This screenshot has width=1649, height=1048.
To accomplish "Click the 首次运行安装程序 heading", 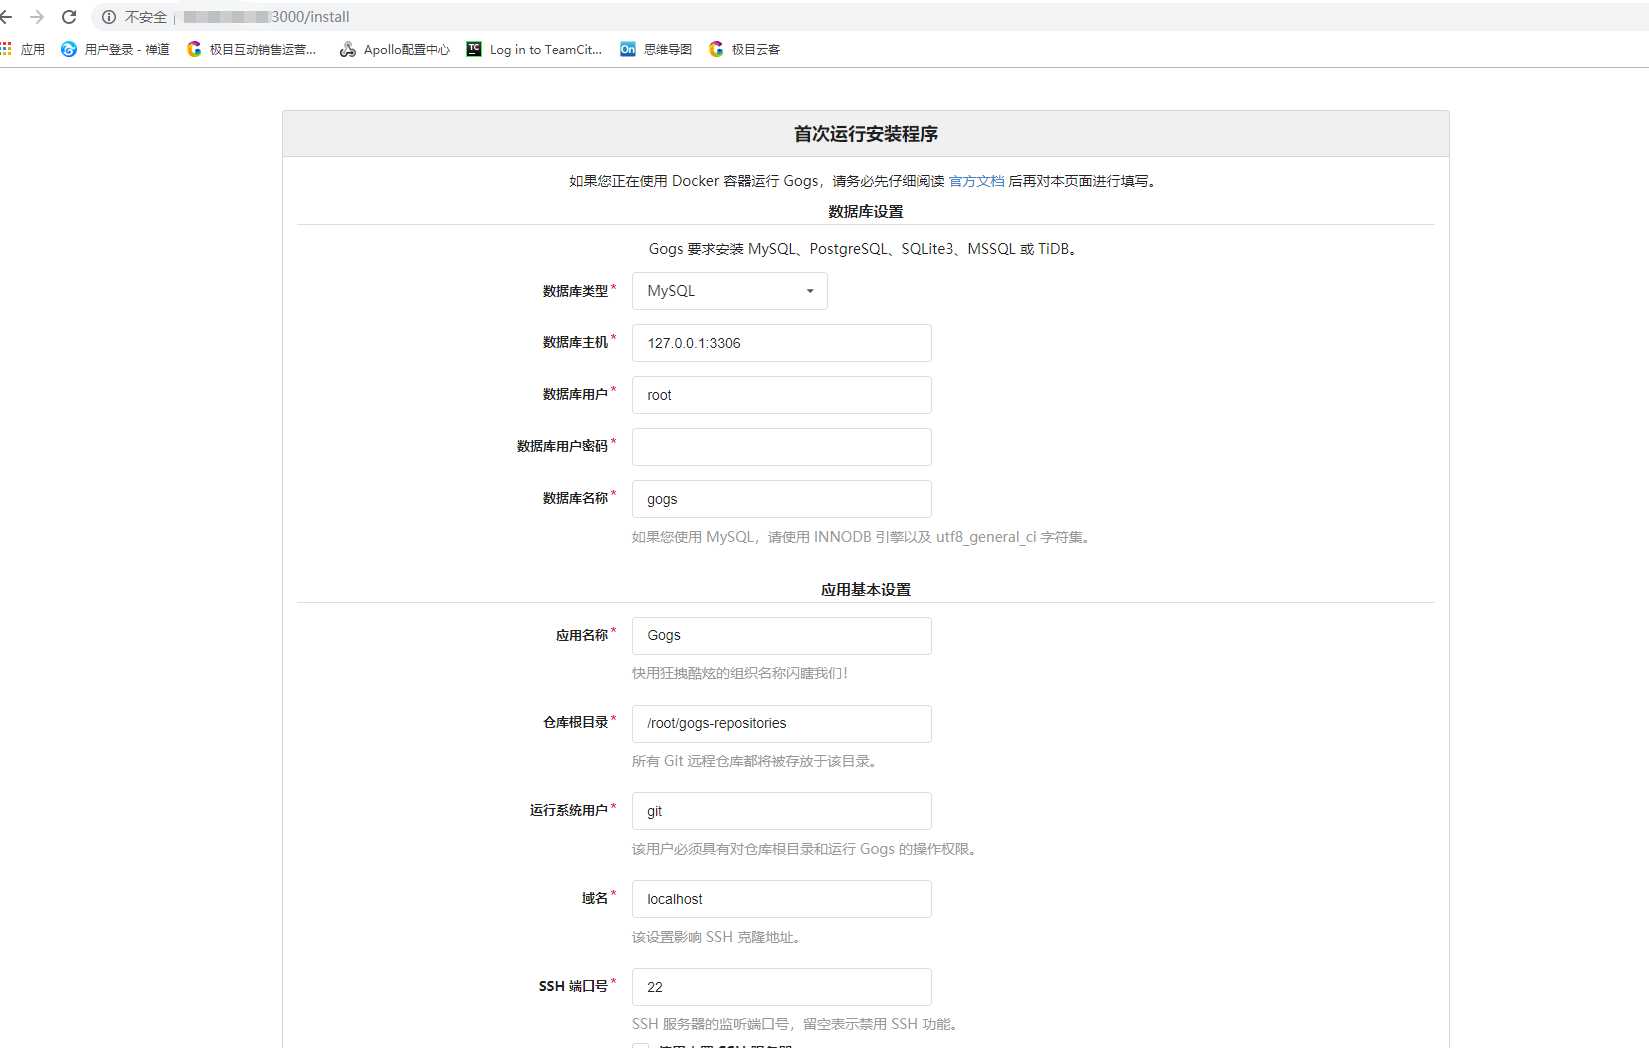I will click(866, 134).
